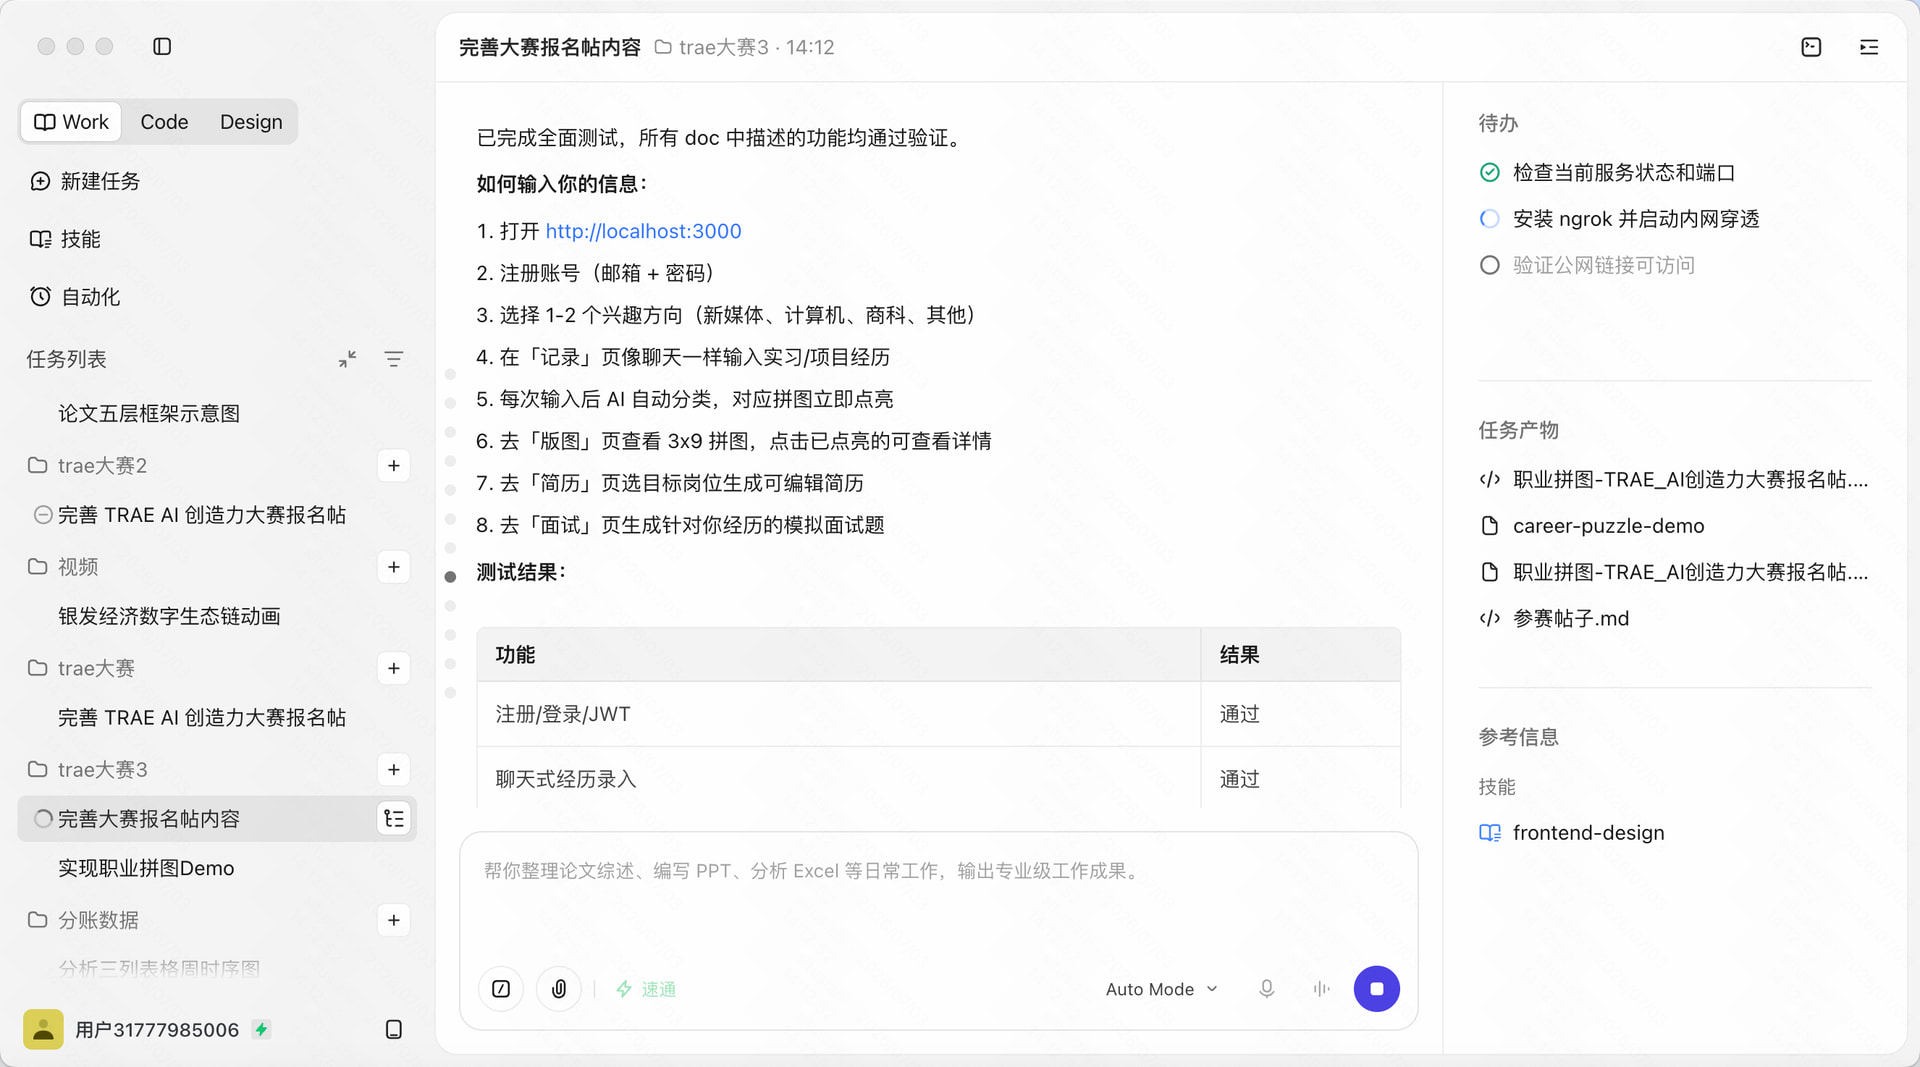Click the user avatar icon
The image size is (1920, 1067).
pyautogui.click(x=43, y=1030)
